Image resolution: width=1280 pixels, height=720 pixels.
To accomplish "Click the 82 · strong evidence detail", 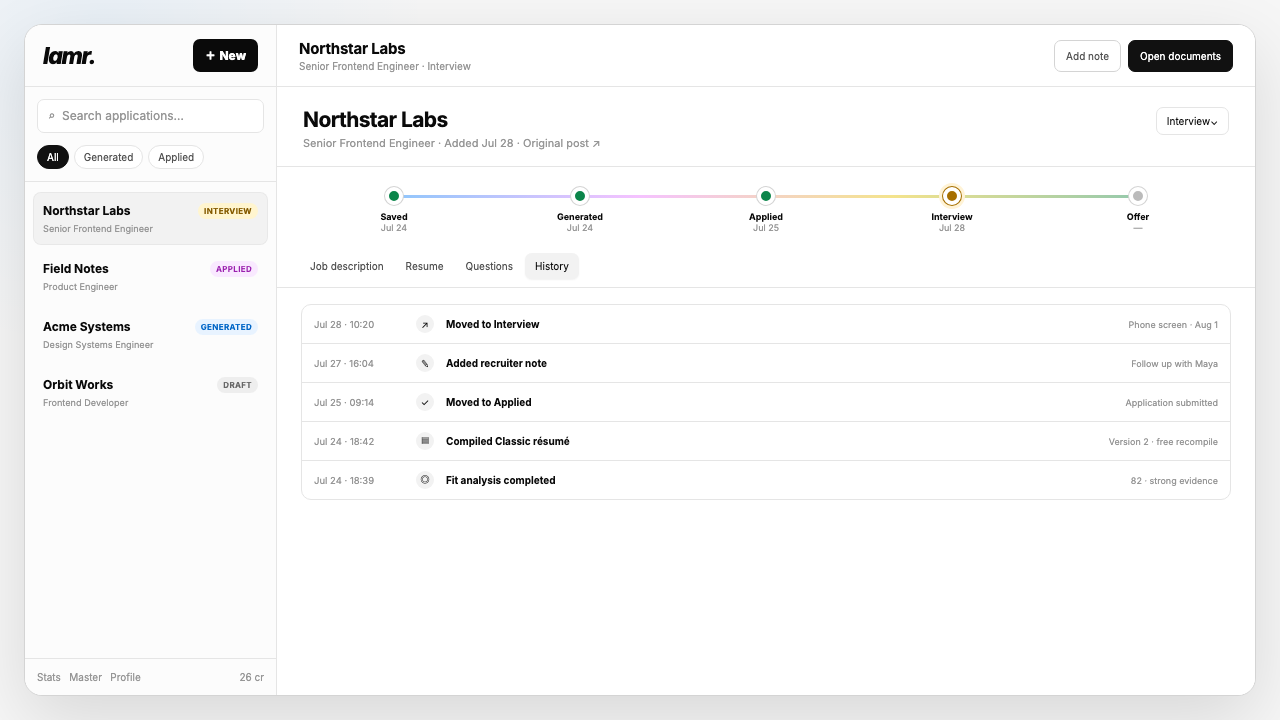I will tap(1174, 481).
